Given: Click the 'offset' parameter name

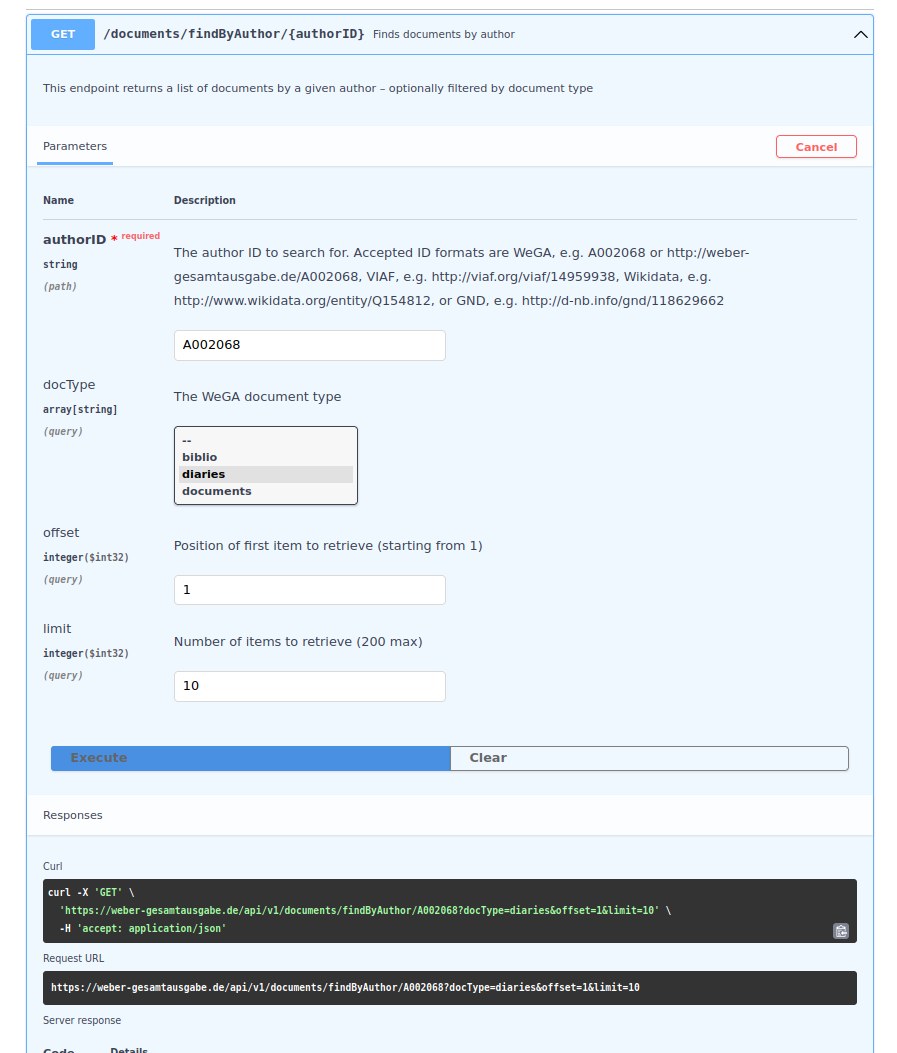Looking at the screenshot, I should click(x=61, y=533).
